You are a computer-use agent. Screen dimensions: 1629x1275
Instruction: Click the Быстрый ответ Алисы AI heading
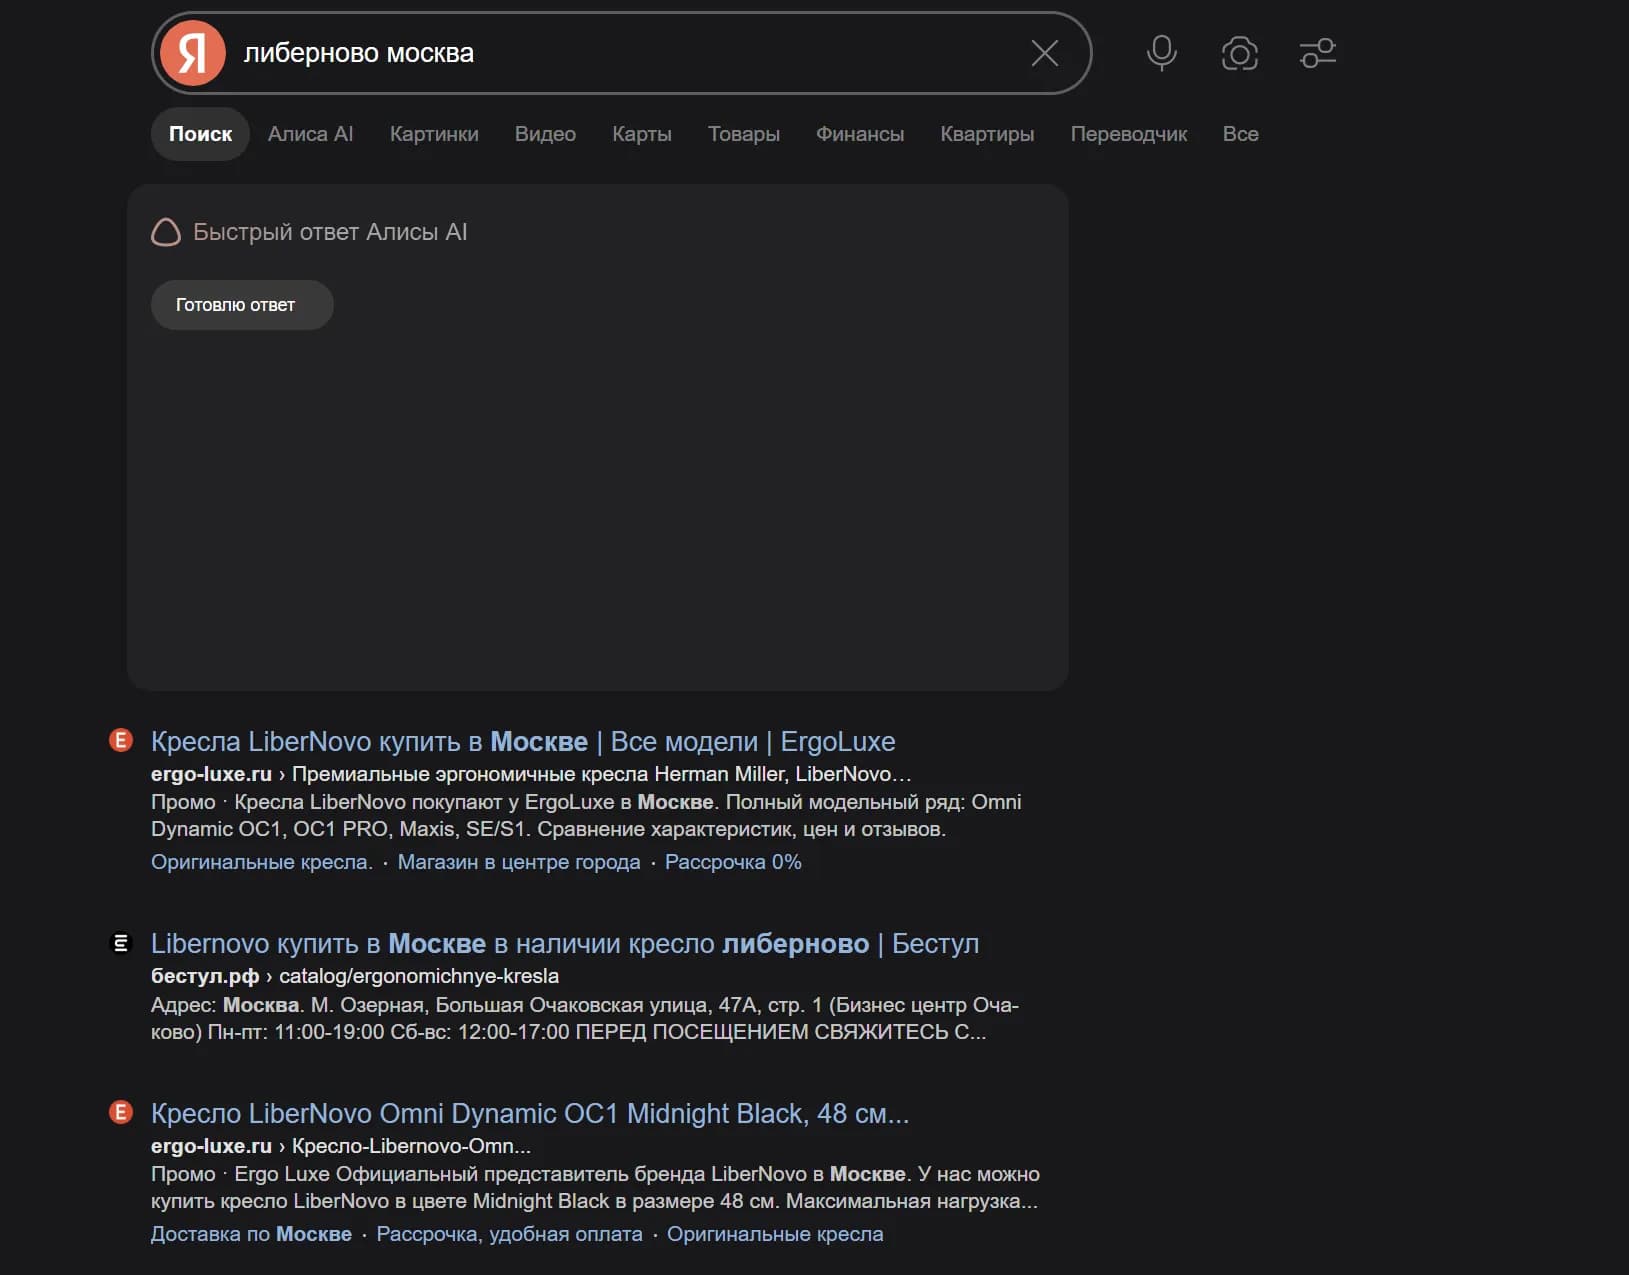(330, 232)
